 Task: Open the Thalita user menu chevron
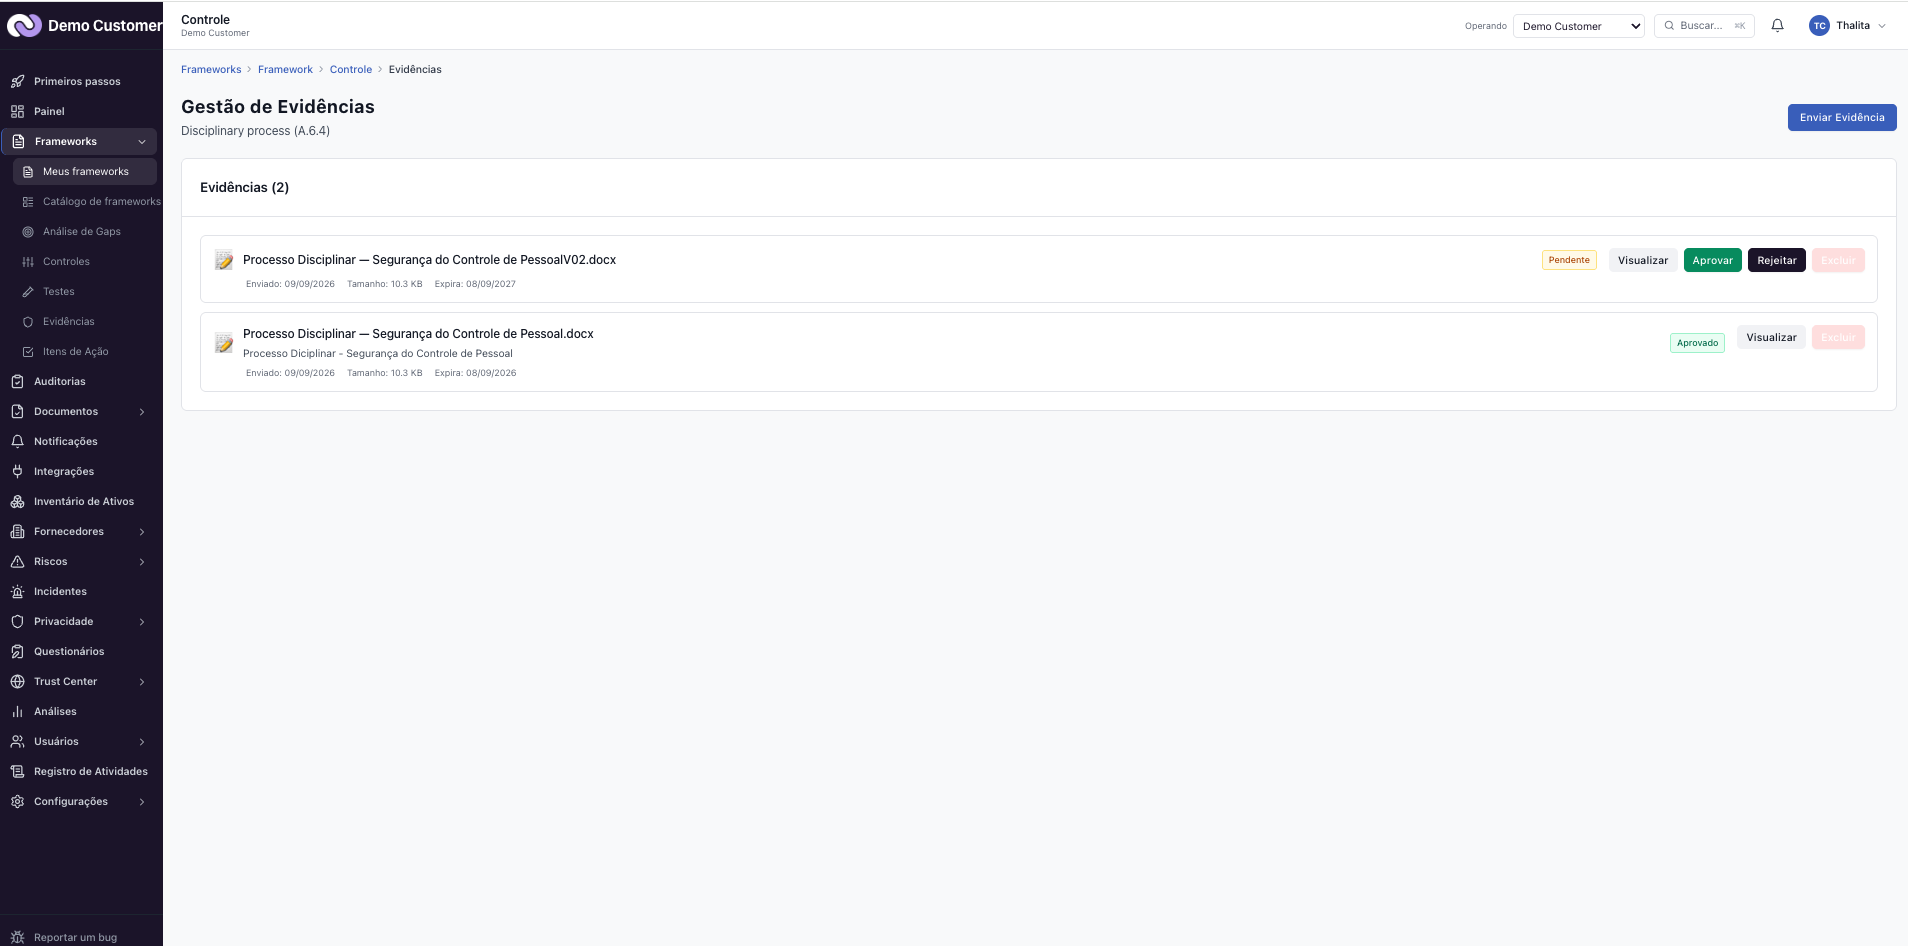click(x=1882, y=26)
